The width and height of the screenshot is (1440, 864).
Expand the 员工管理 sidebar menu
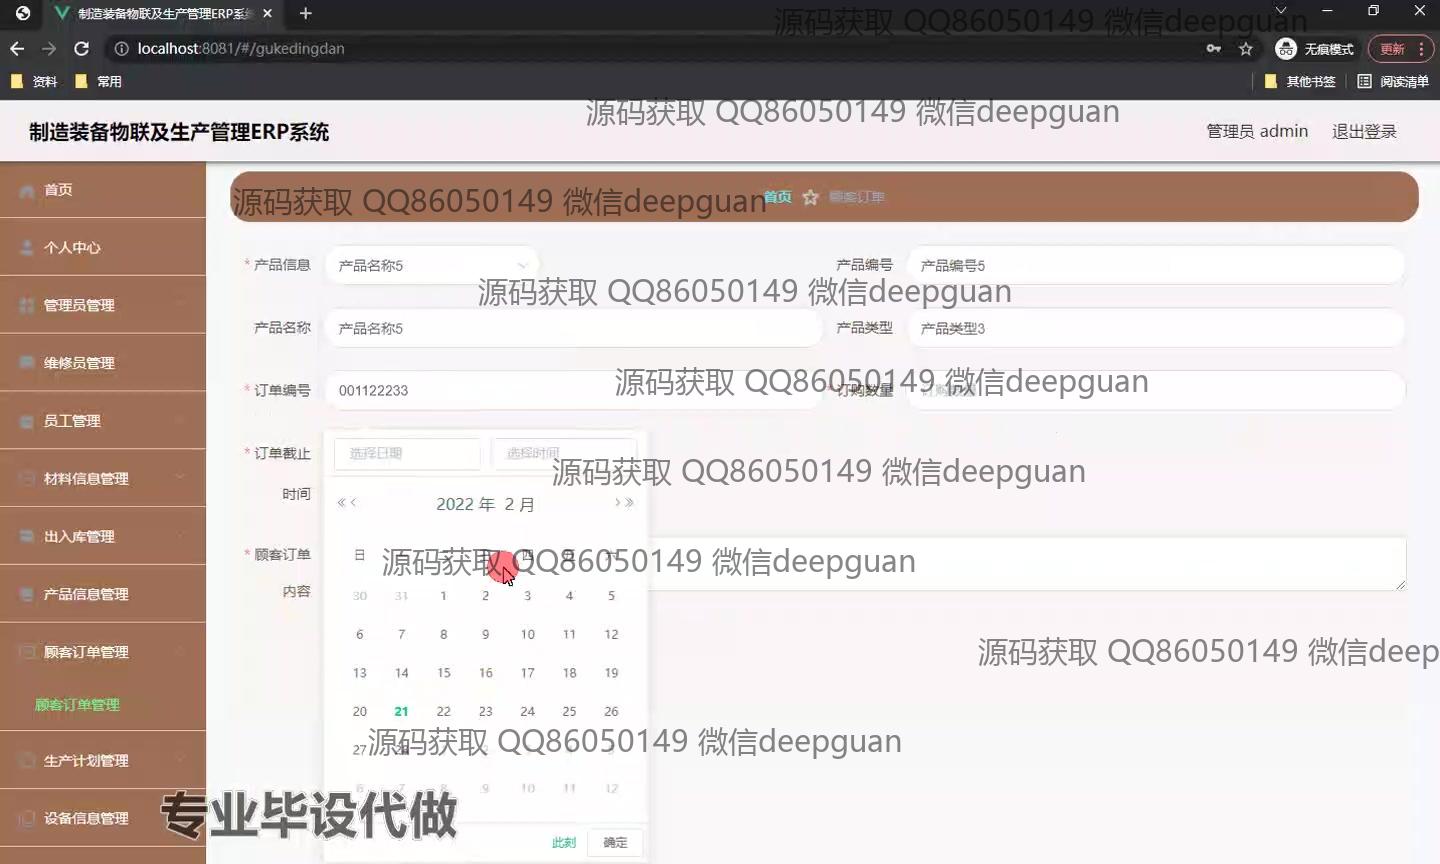(103, 421)
